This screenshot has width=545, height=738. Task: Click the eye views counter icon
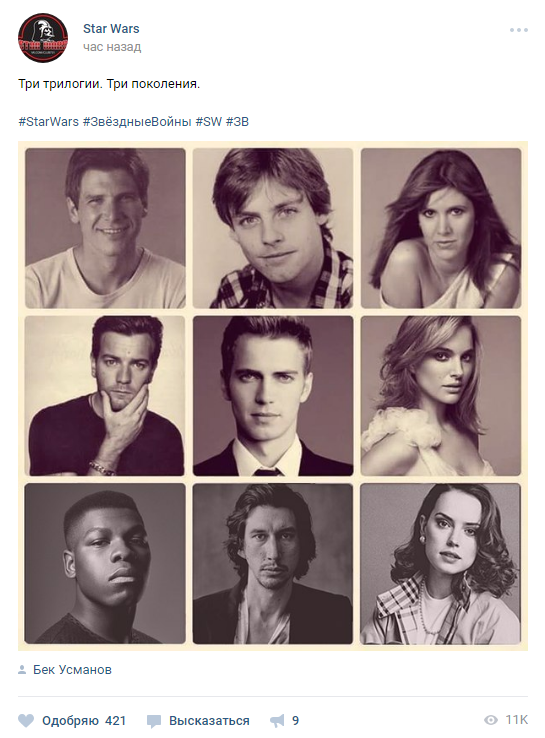coord(491,720)
